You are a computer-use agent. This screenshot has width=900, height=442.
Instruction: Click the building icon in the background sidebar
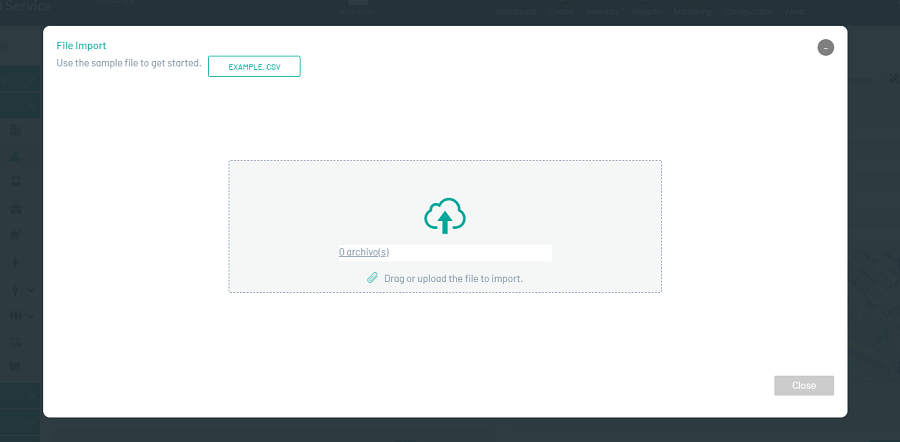[16, 130]
